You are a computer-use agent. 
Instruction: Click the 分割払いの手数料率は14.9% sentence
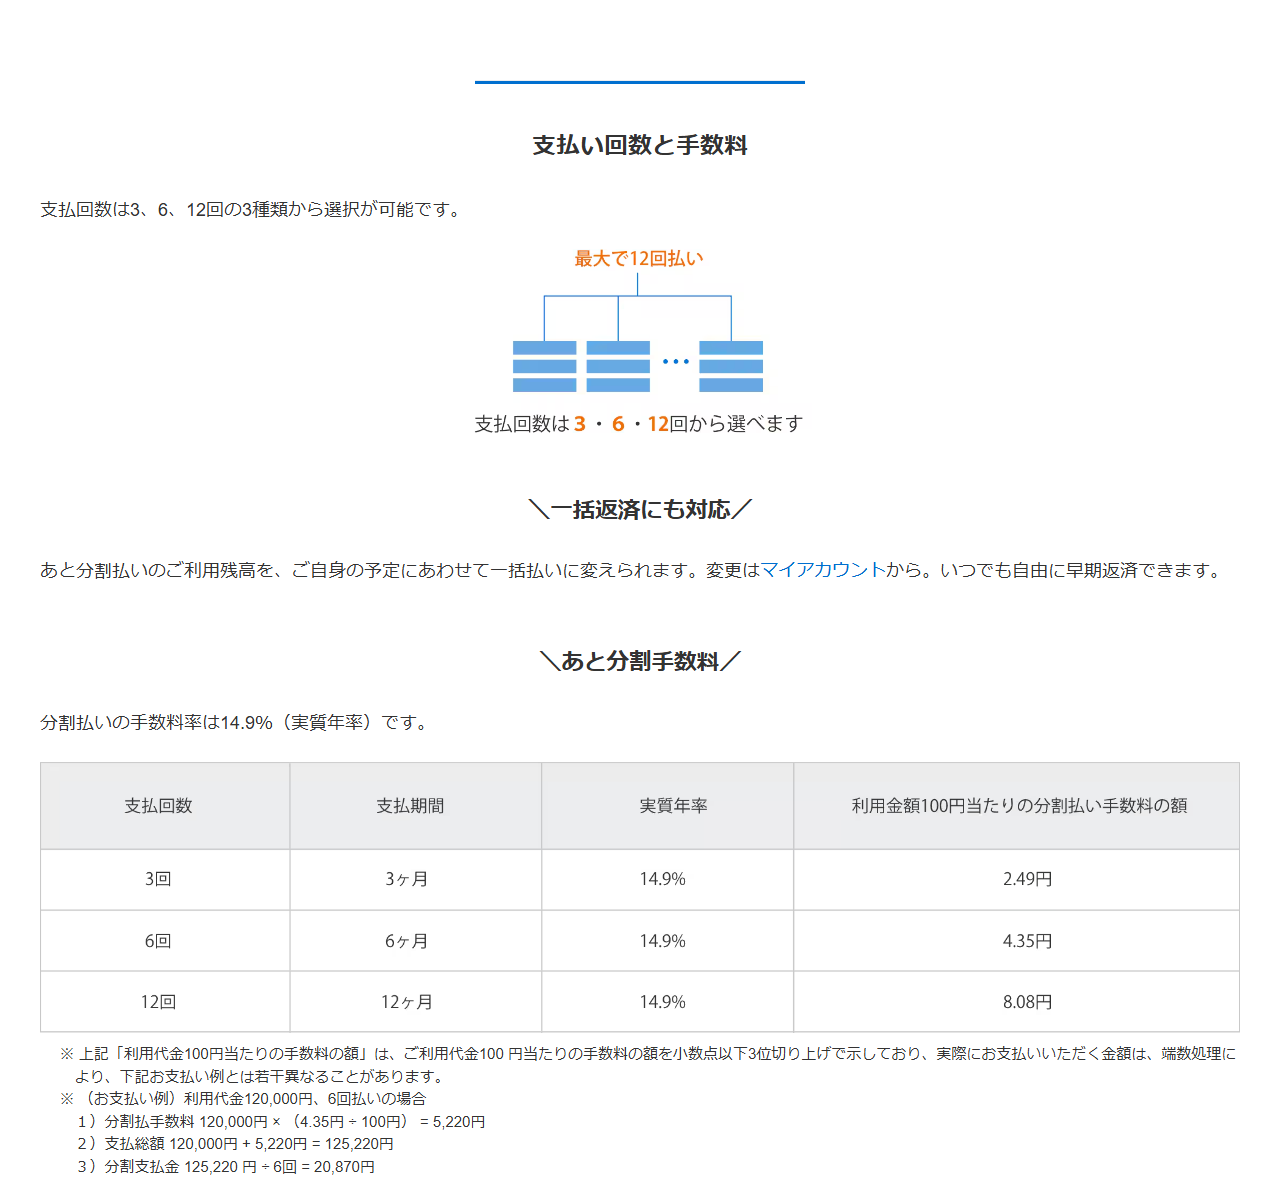[237, 722]
